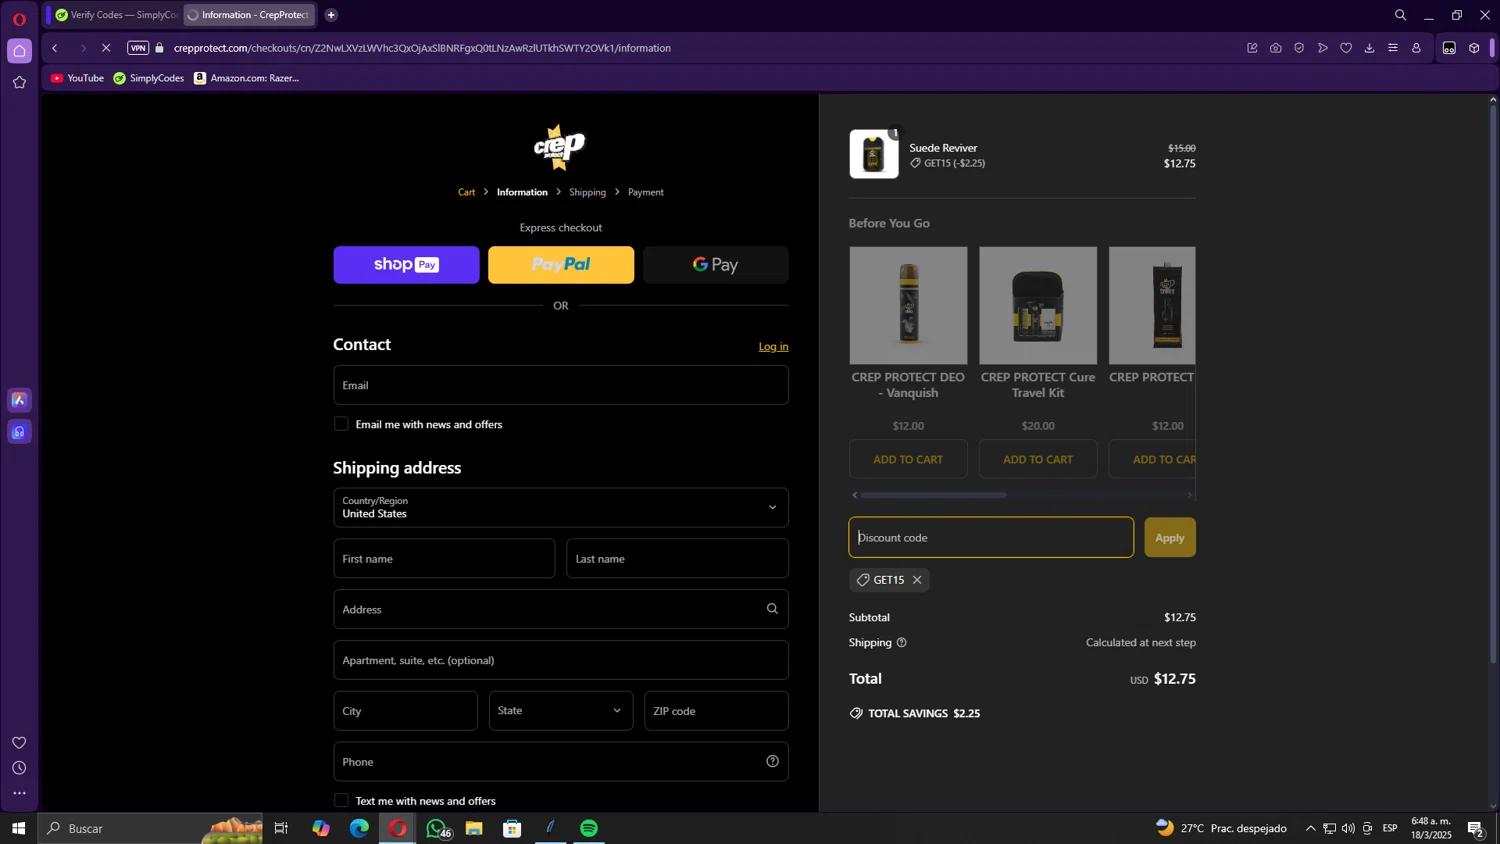Pay with the PayPal button
Image resolution: width=1500 pixels, height=844 pixels.
pyautogui.click(x=561, y=265)
